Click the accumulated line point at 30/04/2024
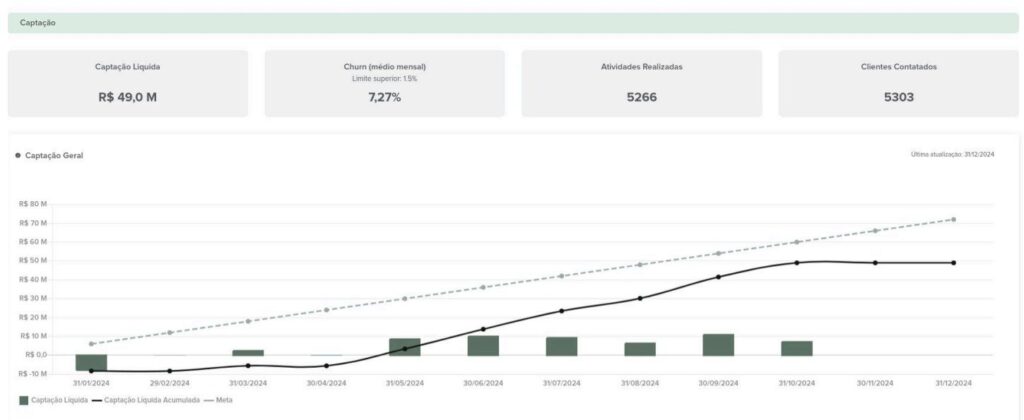The height and width of the screenshot is (420, 1024). coord(327,366)
